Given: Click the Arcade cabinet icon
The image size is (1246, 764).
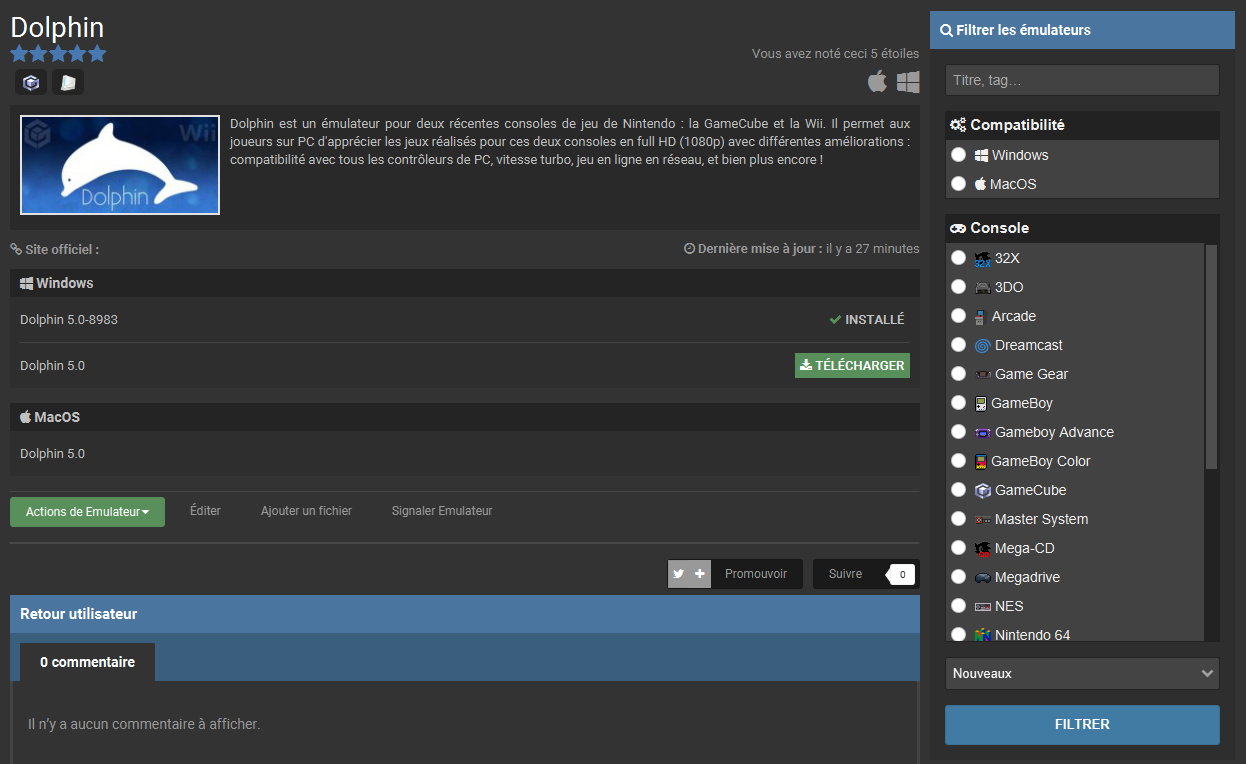Looking at the screenshot, I should click(981, 316).
